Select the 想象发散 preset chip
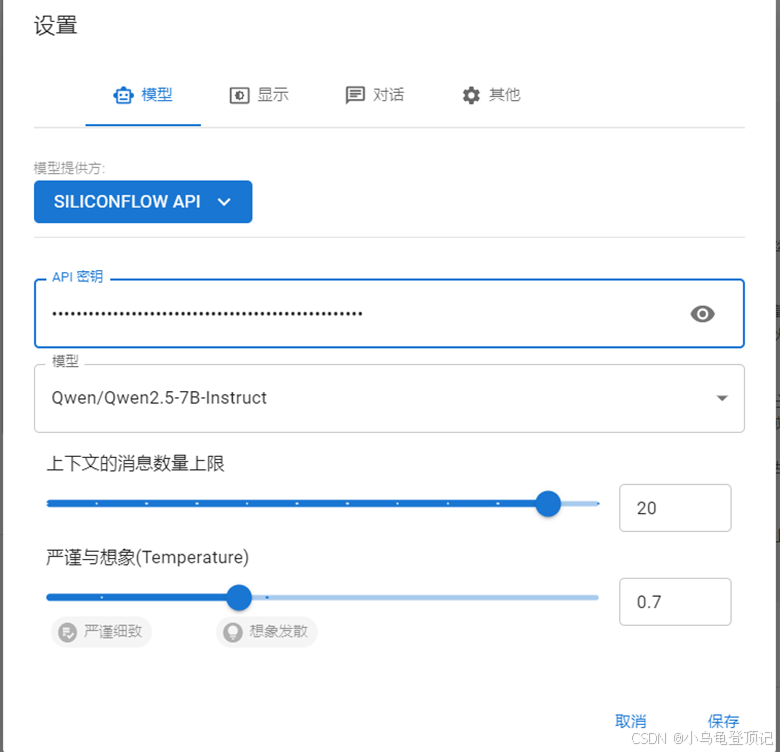The height and width of the screenshot is (752, 780). click(x=267, y=632)
